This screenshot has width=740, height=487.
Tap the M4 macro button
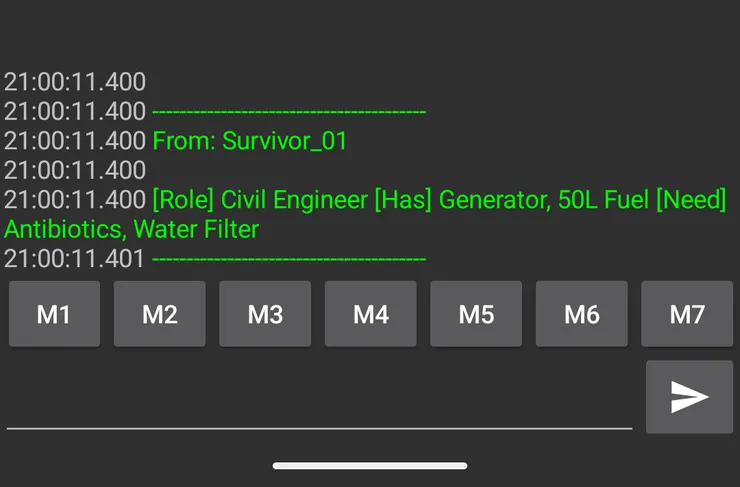[371, 314]
